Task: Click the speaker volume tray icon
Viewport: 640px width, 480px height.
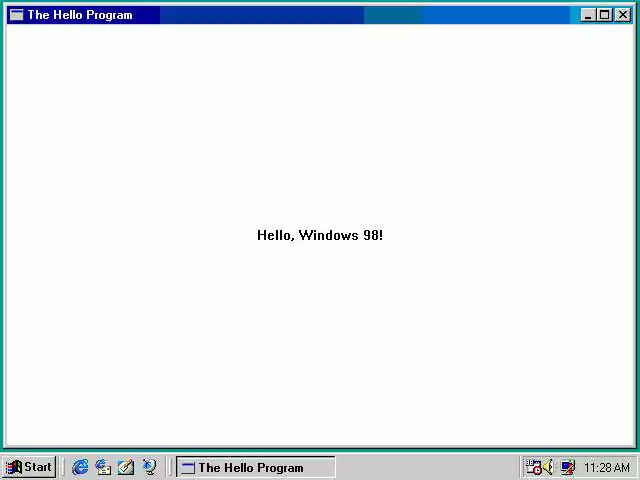Action: (548, 467)
